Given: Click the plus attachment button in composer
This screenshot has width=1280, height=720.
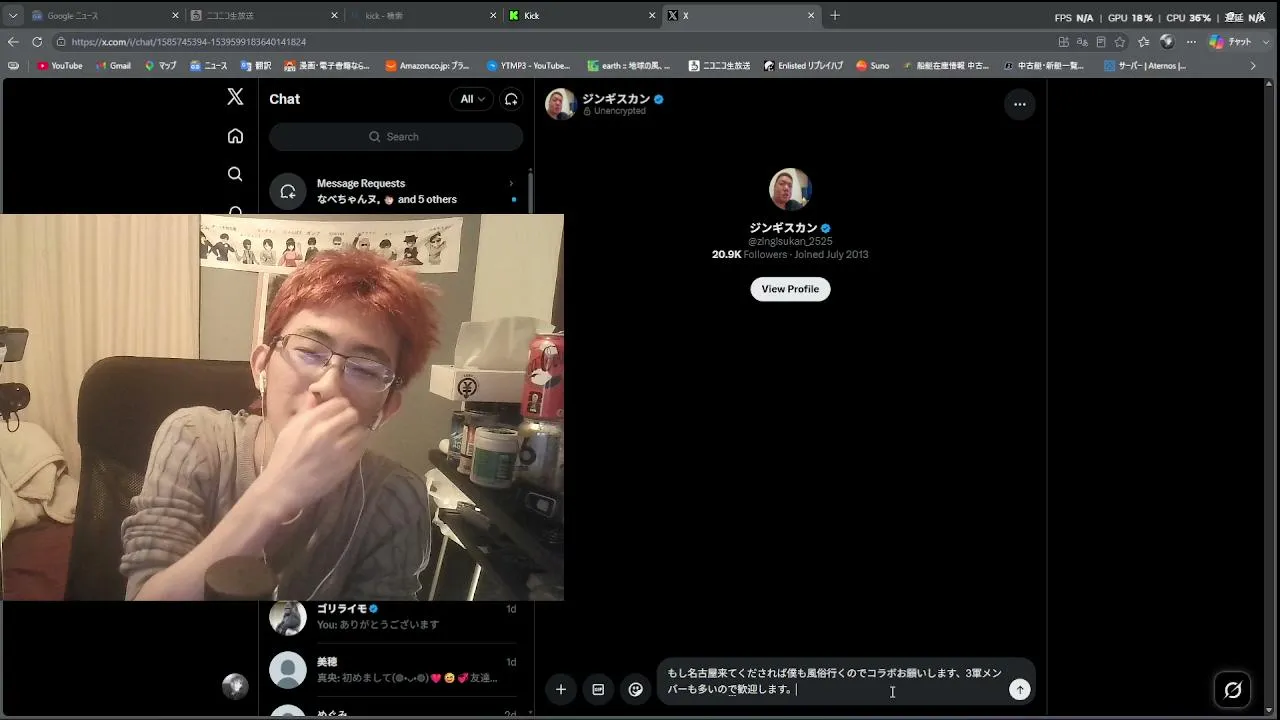Looking at the screenshot, I should pos(561,689).
